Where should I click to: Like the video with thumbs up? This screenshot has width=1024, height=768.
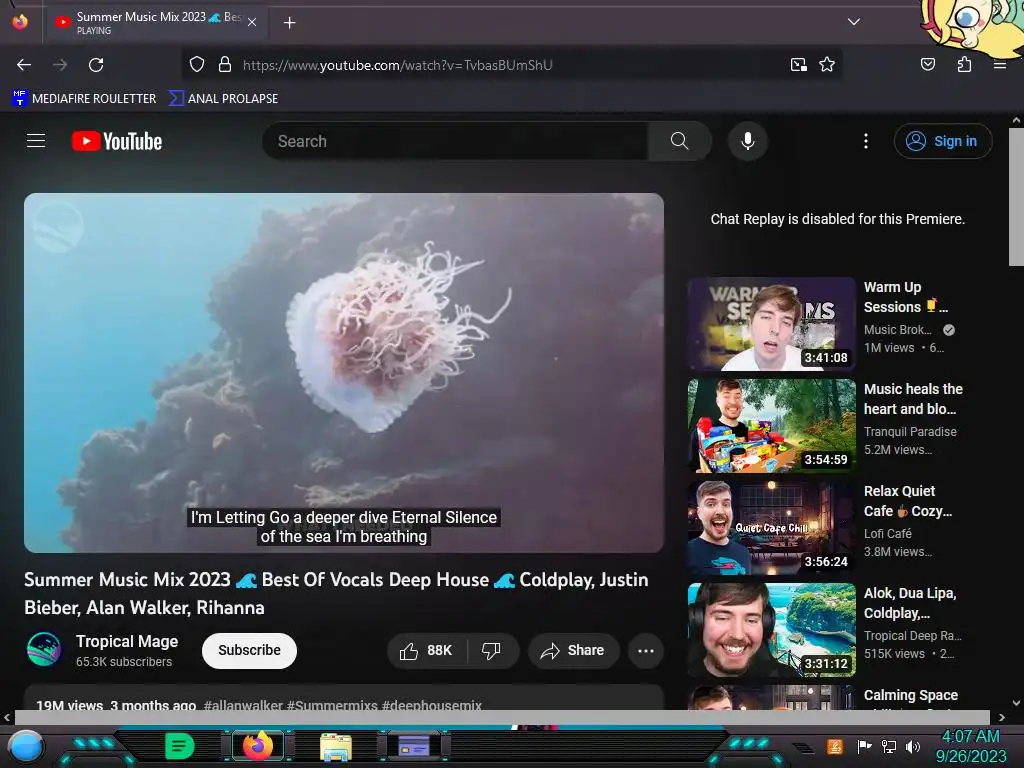(427, 650)
